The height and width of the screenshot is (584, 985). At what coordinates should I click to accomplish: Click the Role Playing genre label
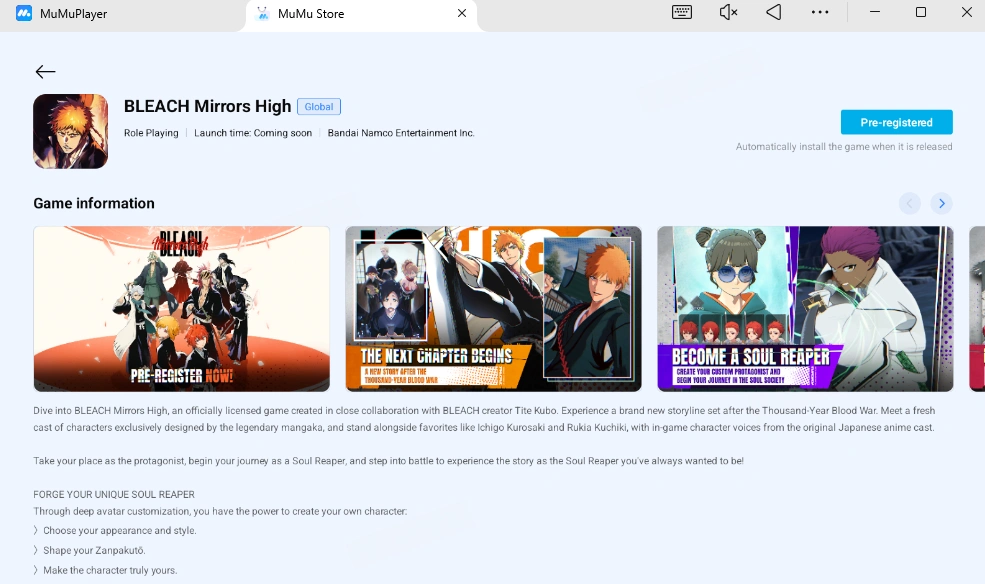pyautogui.click(x=151, y=133)
